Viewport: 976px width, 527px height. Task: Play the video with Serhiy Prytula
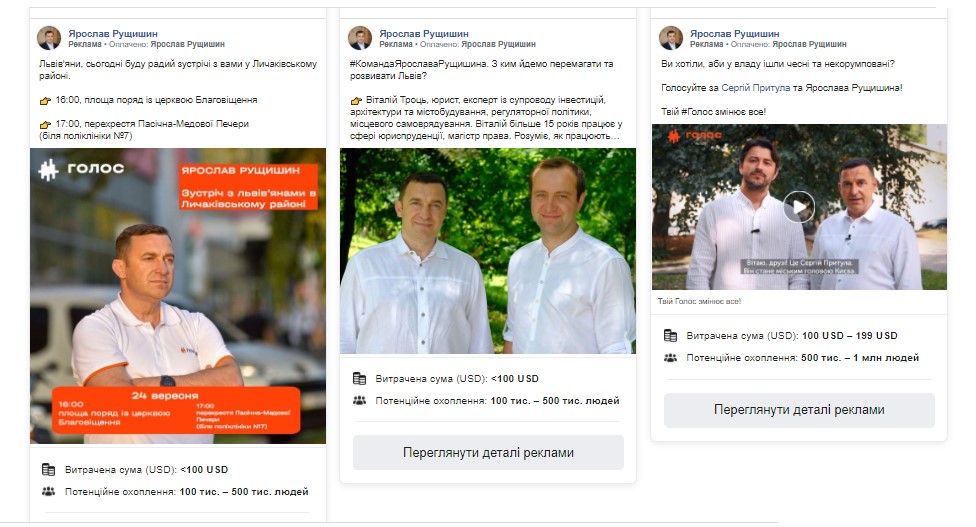[x=799, y=206]
